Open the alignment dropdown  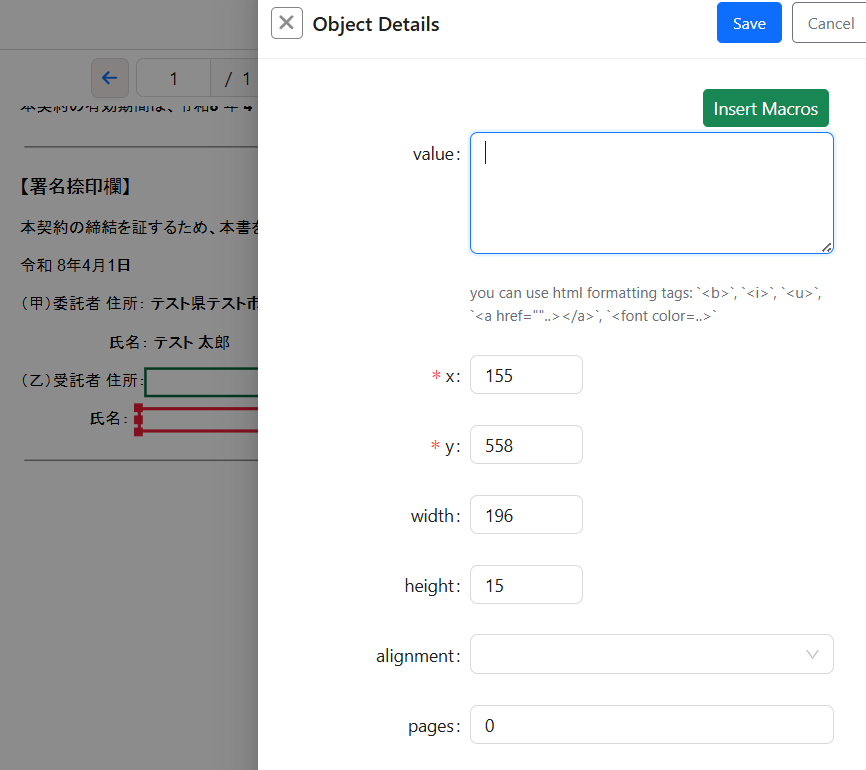coord(640,655)
